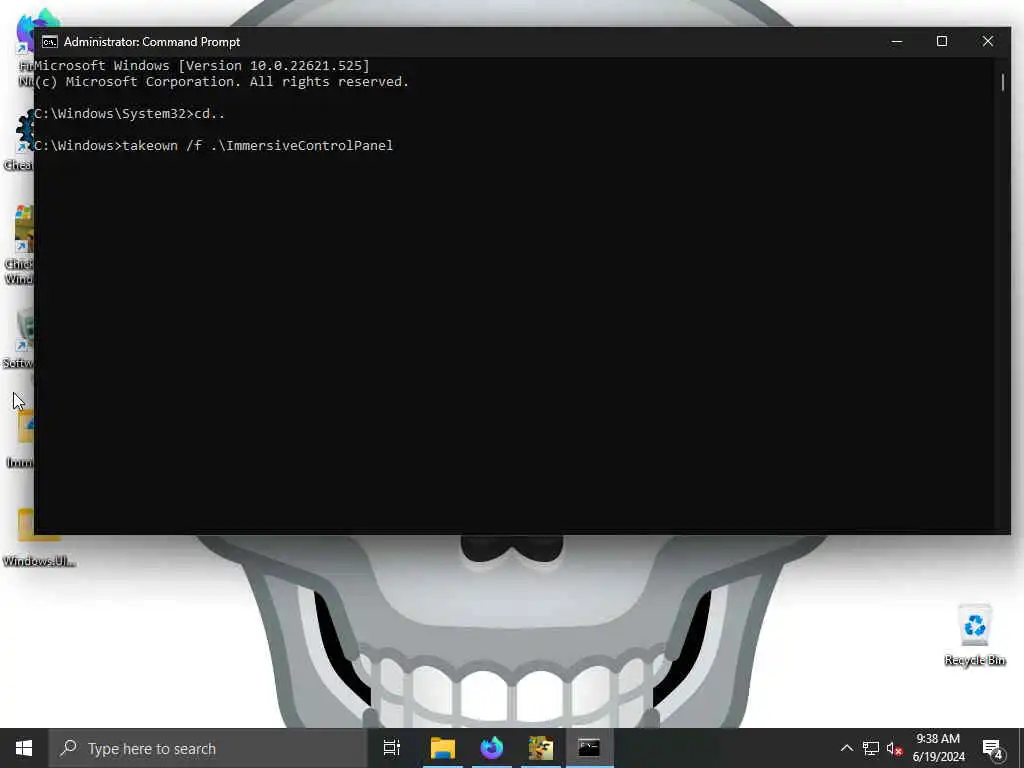
Task: Click the Command Prompt title bar icon
Action: click(x=50, y=42)
